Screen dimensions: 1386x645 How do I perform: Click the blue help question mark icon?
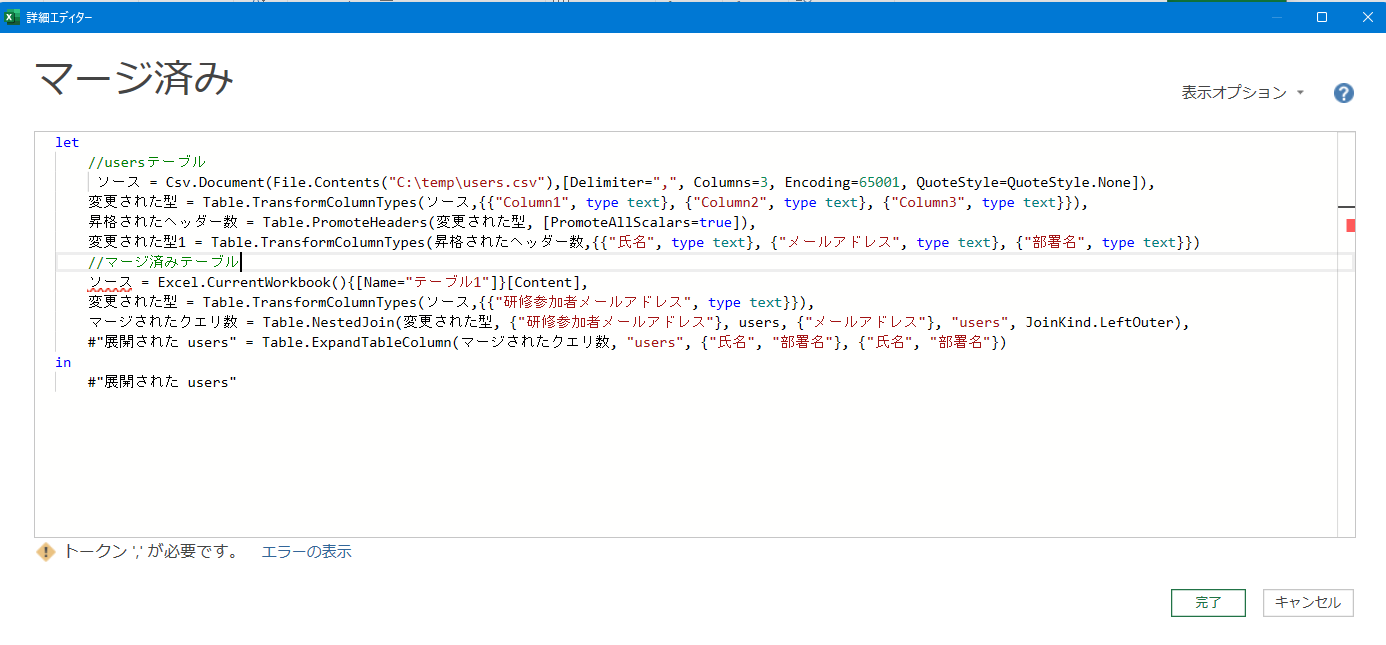(x=1344, y=93)
